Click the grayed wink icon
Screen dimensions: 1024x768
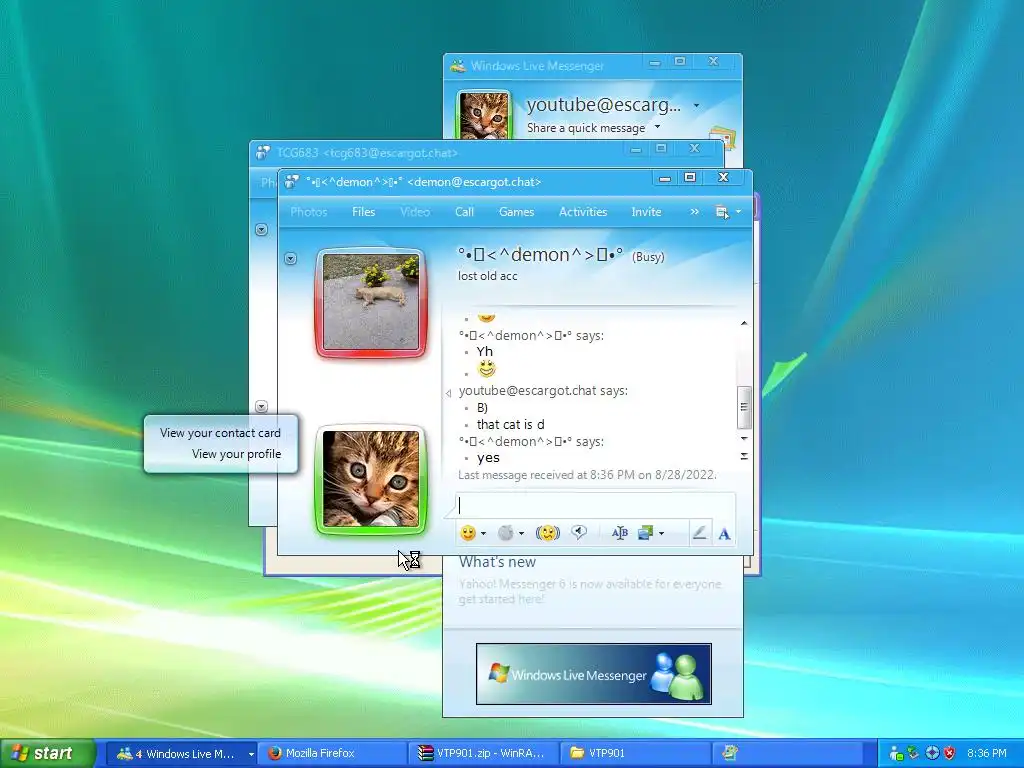505,534
